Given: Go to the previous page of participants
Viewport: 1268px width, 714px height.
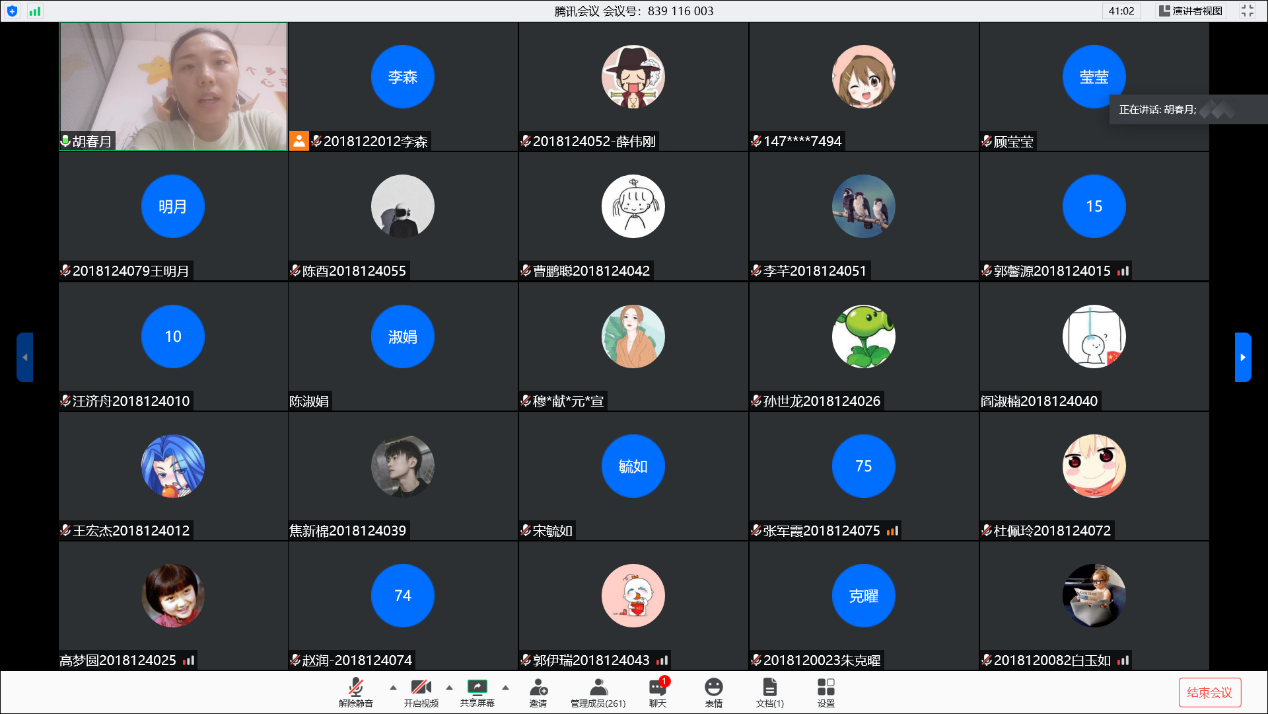Looking at the screenshot, I should (24, 357).
